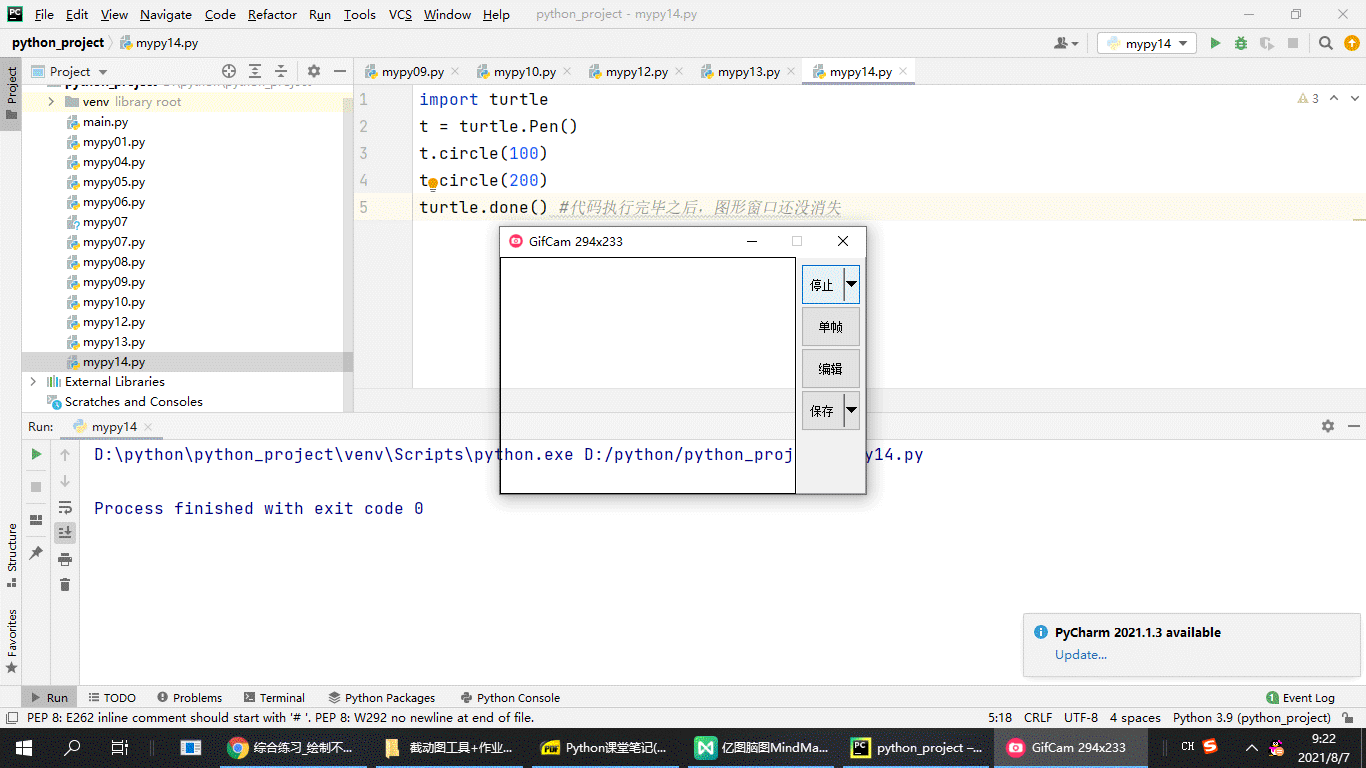Close the mypy14.py editor tab
The height and width of the screenshot is (768, 1366).
click(x=903, y=72)
